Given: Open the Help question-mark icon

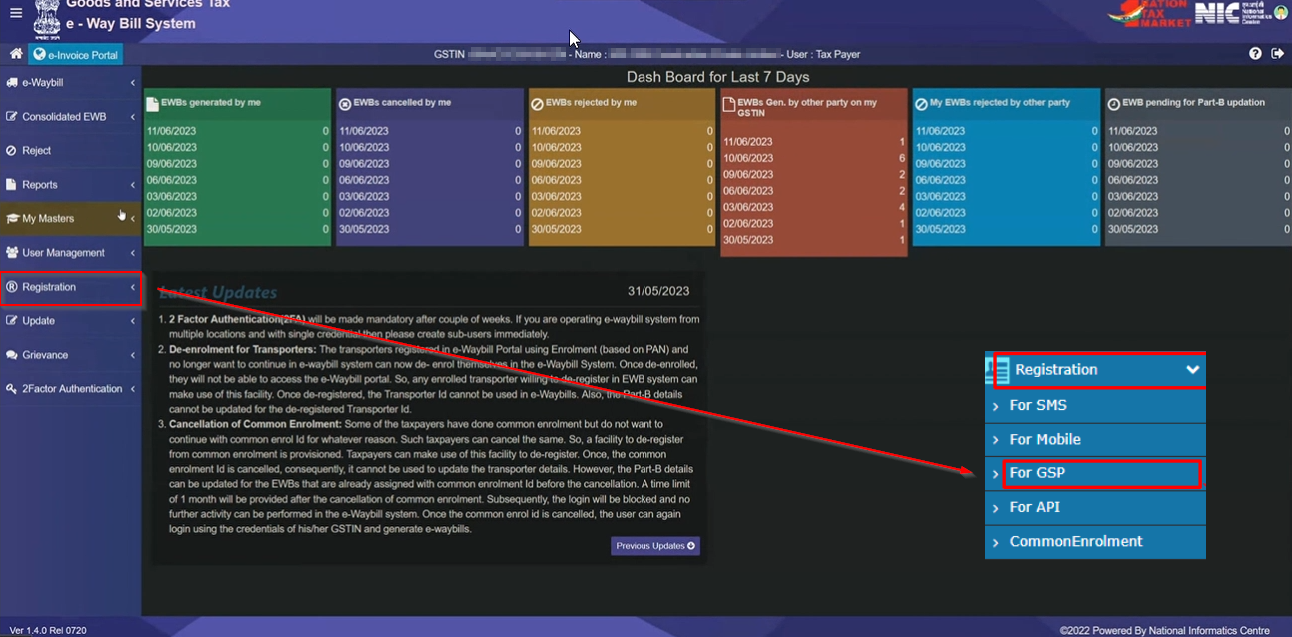Looking at the screenshot, I should pos(1255,53).
